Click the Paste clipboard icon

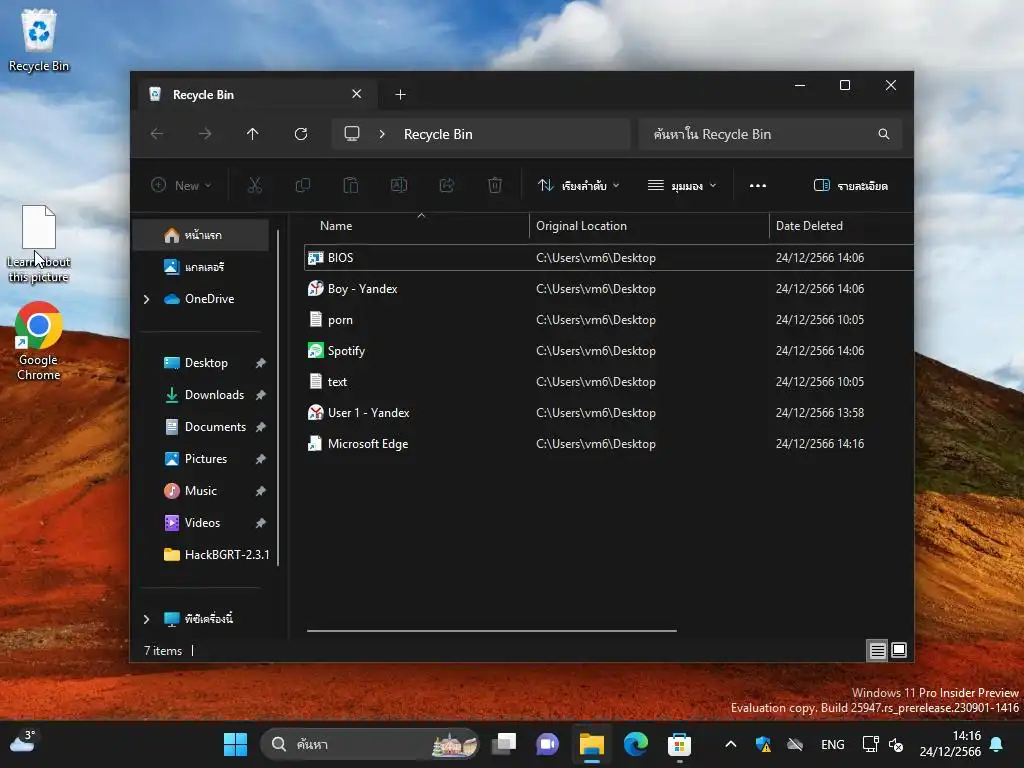coord(351,185)
